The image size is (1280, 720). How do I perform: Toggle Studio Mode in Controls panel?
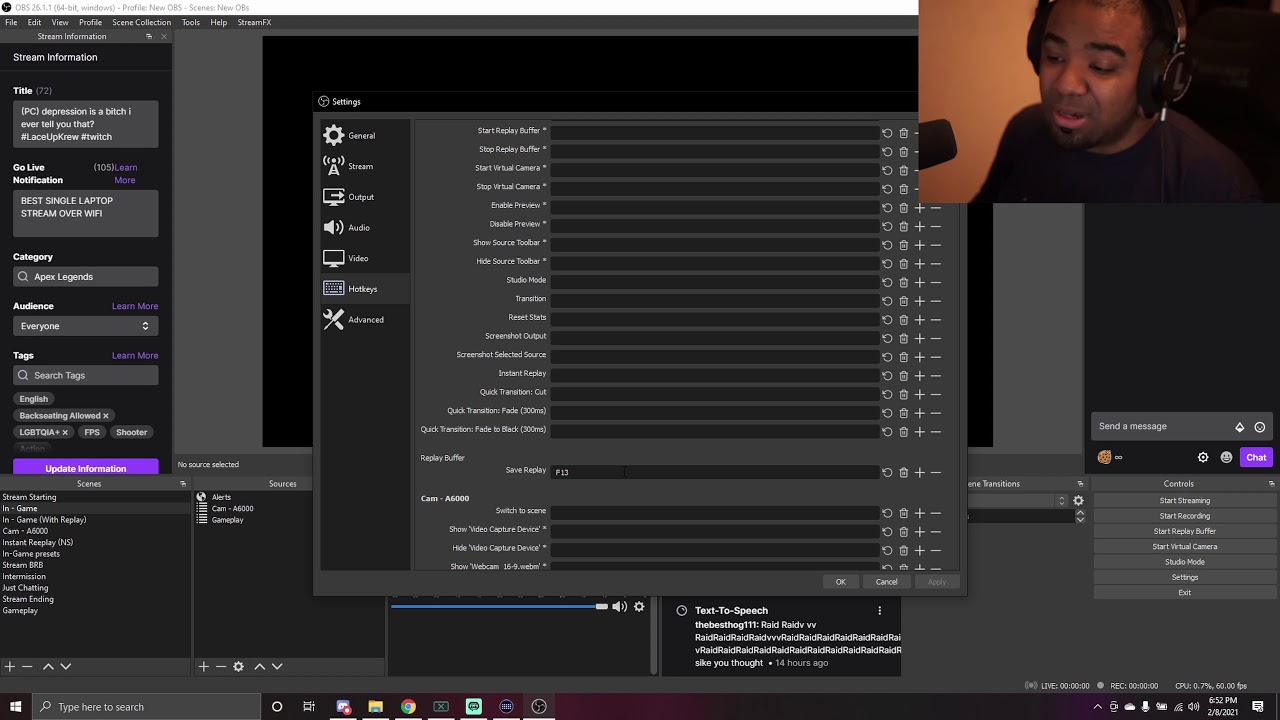(1185, 562)
